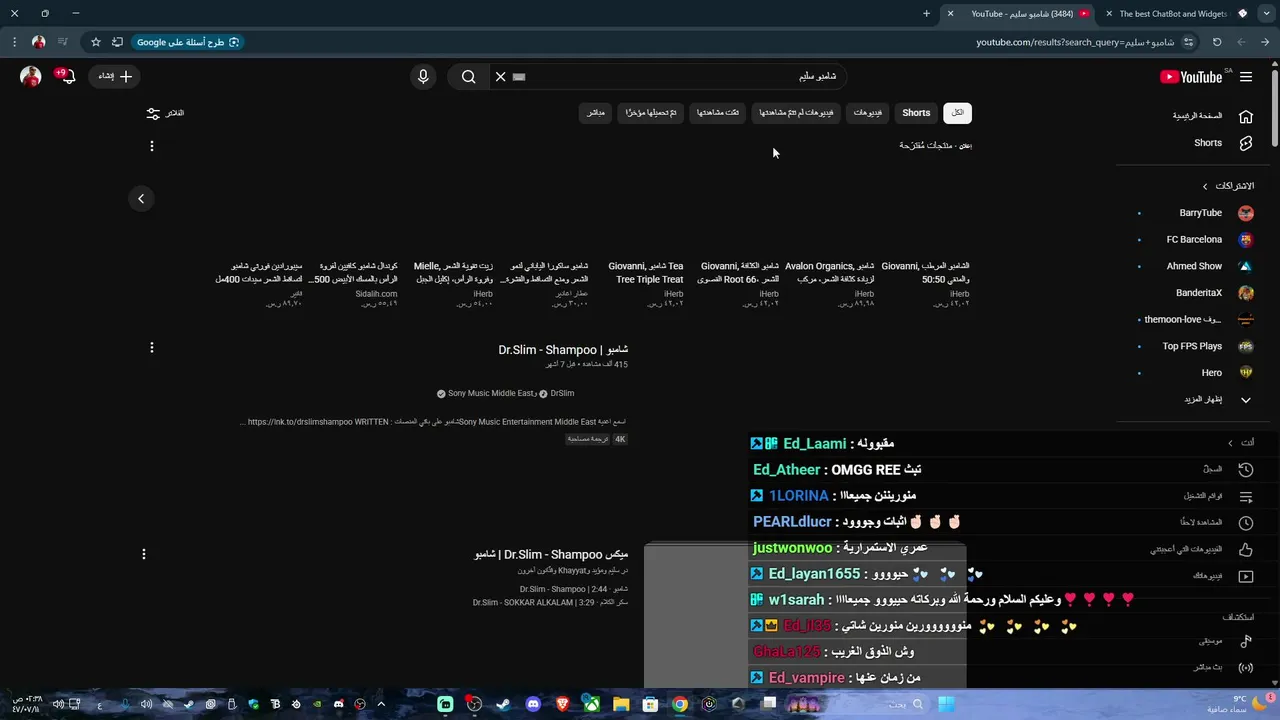Open options for Dr.Slim - Shampoo video
Viewport: 1280px width, 720px height.
[152, 348]
